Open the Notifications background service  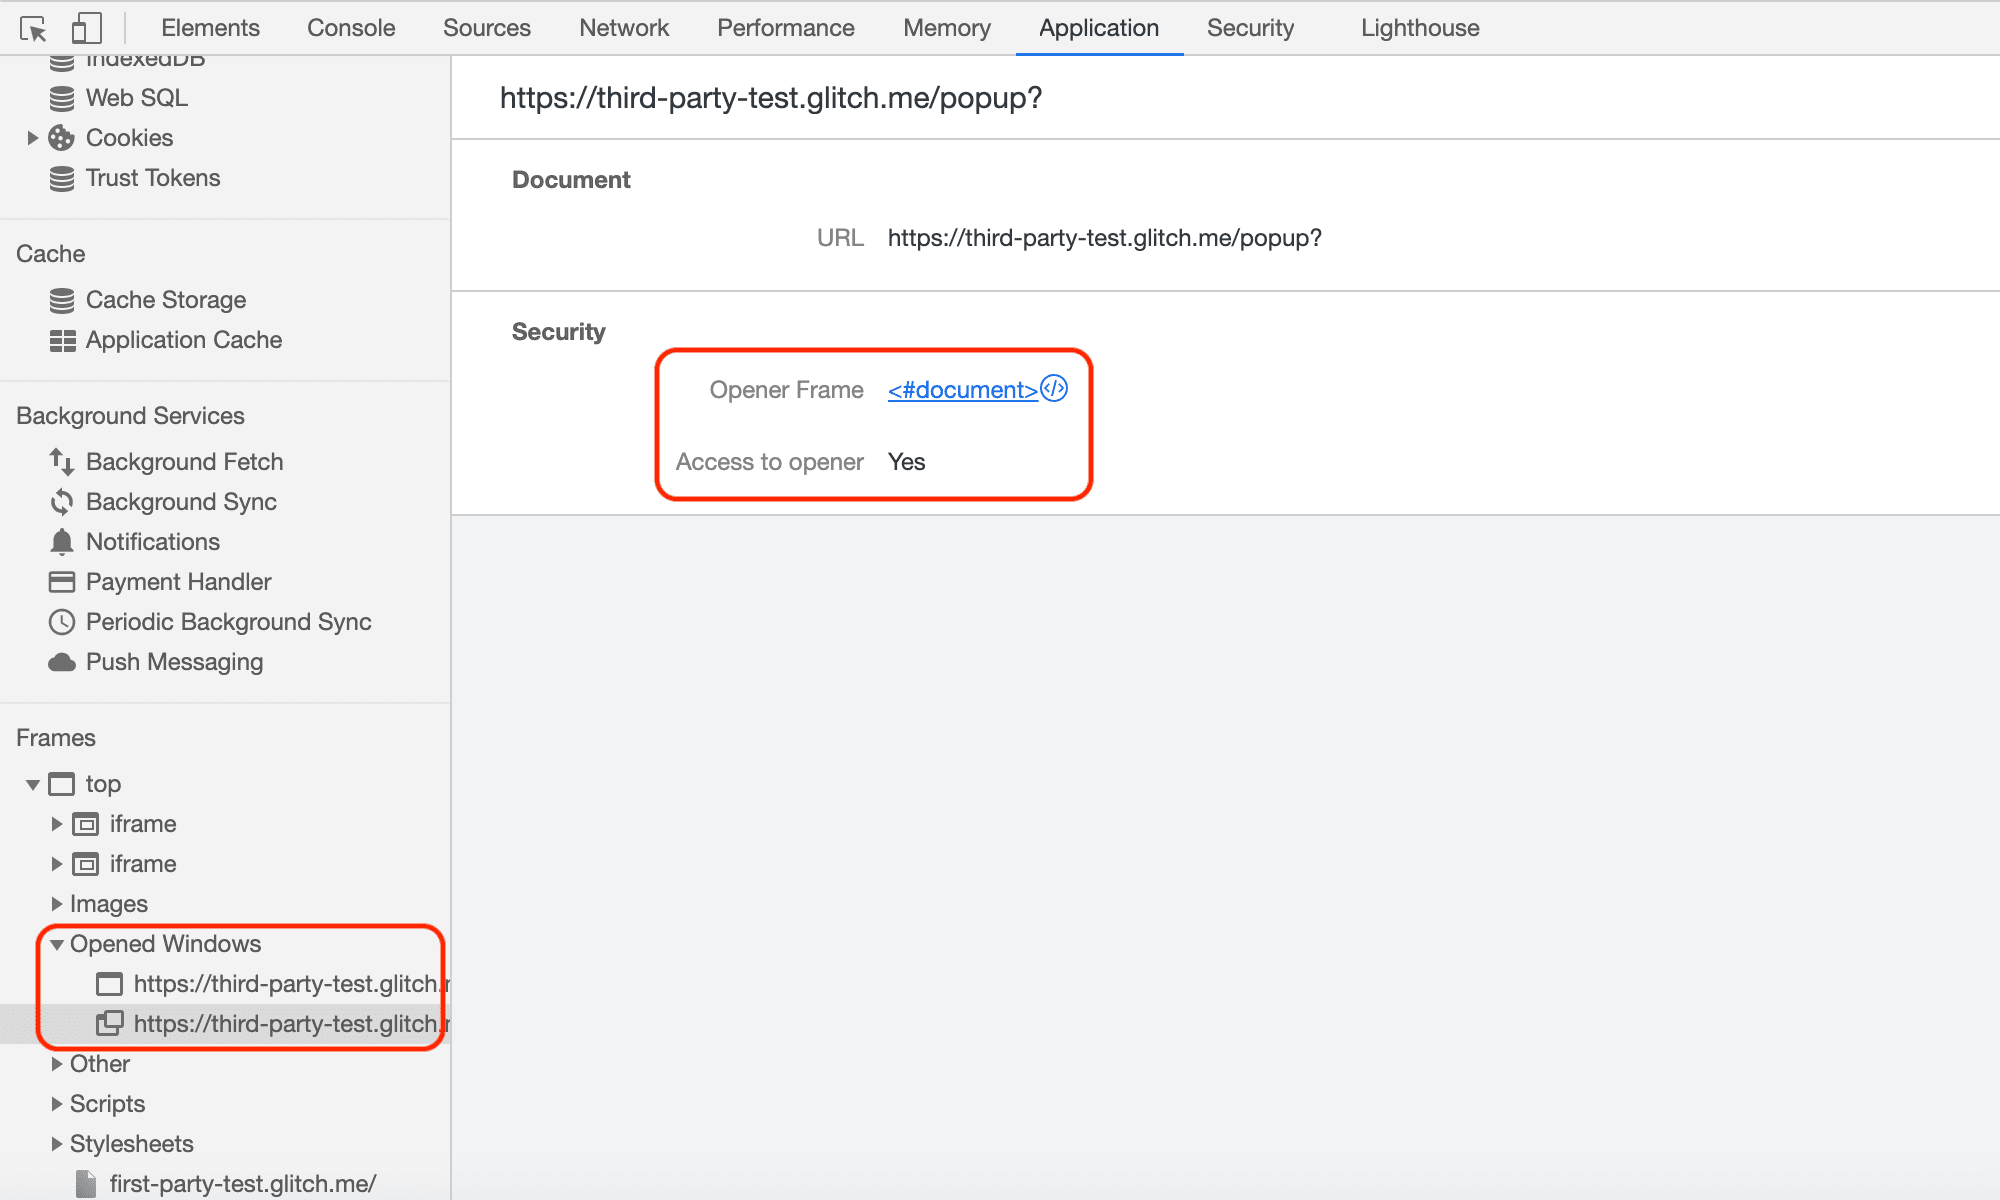(151, 541)
